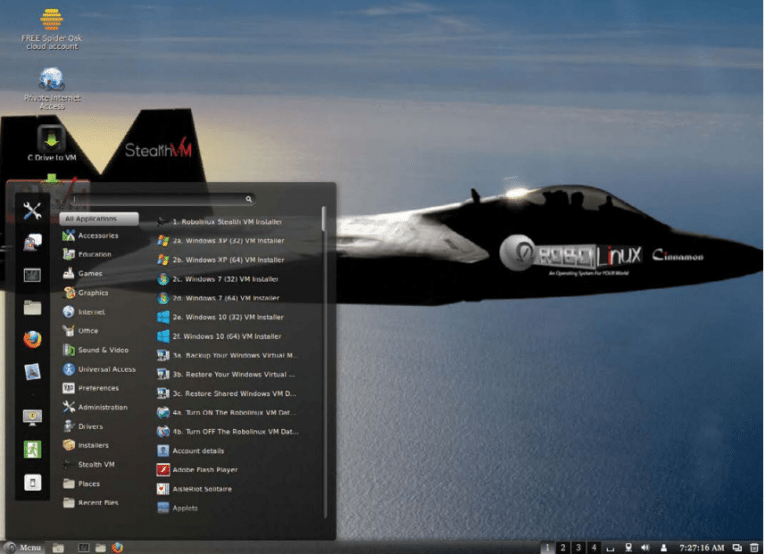Switch to workspace 2
This screenshot has height=554, width=765.
(x=563, y=548)
